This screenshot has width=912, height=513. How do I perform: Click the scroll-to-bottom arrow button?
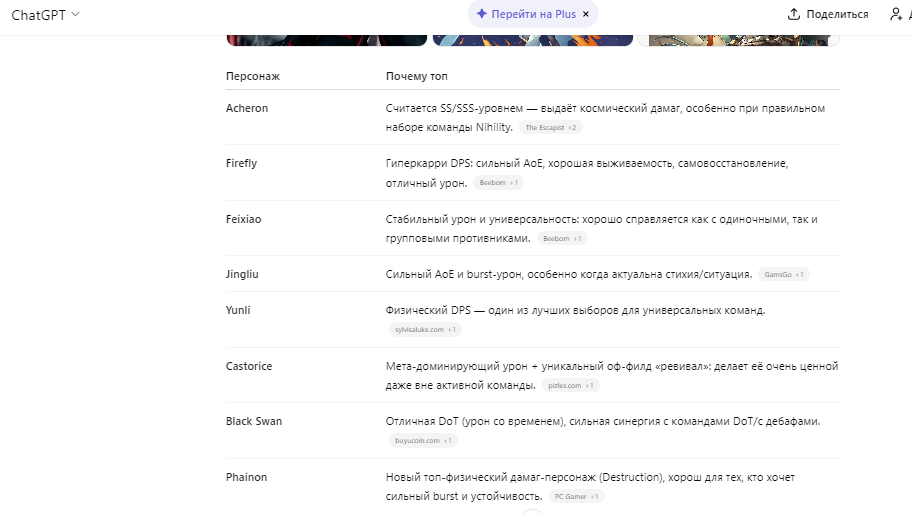533,510
